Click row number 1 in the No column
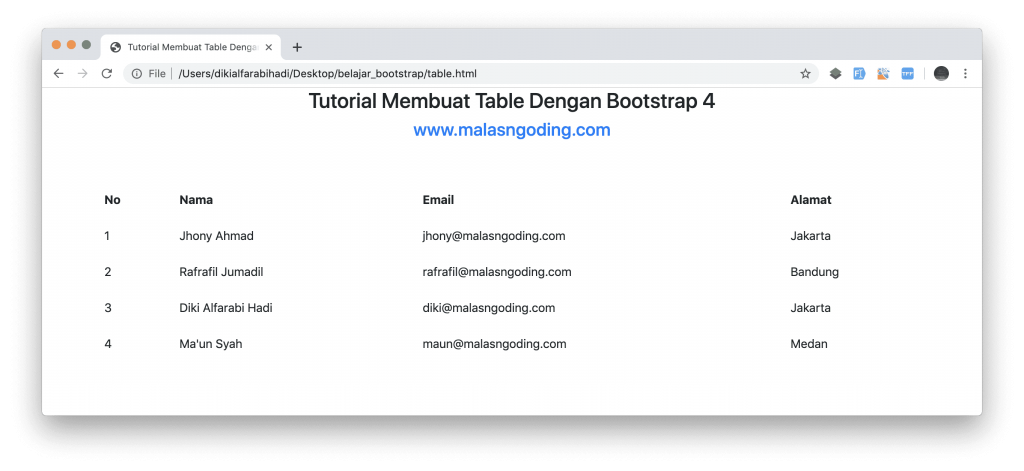 click(x=107, y=236)
